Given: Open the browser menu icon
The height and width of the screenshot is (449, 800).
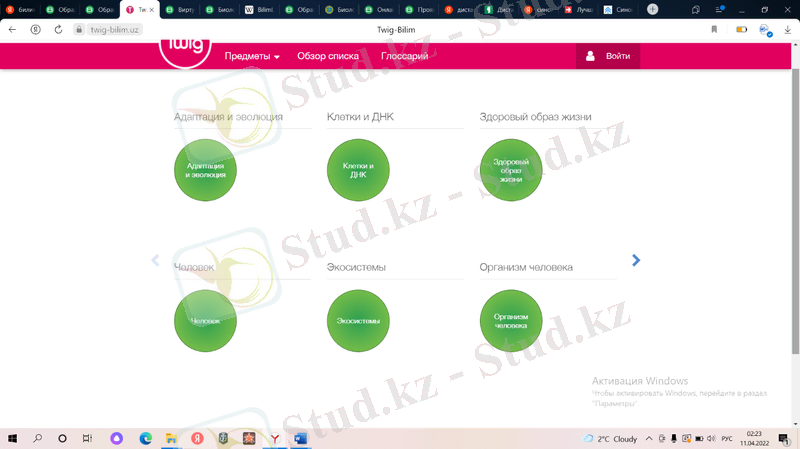Looking at the screenshot, I should [x=719, y=9].
